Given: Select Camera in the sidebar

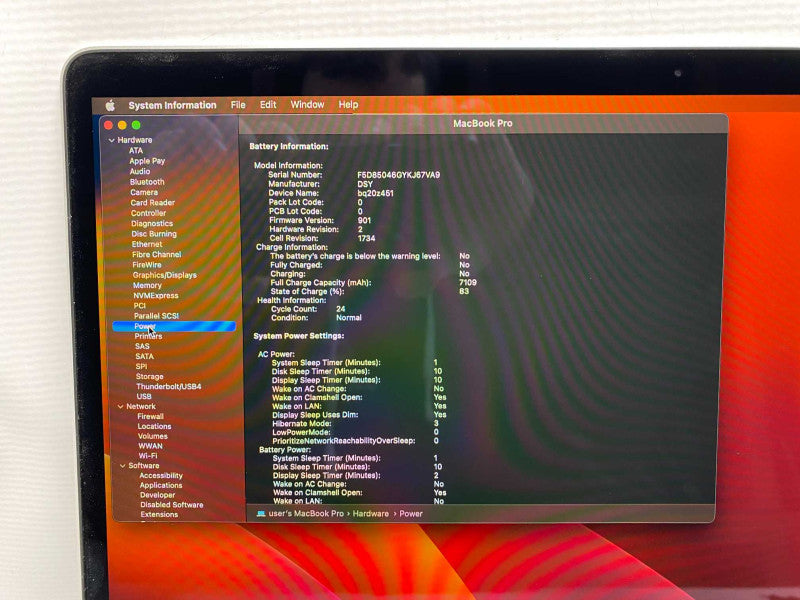Looking at the screenshot, I should pos(144,192).
